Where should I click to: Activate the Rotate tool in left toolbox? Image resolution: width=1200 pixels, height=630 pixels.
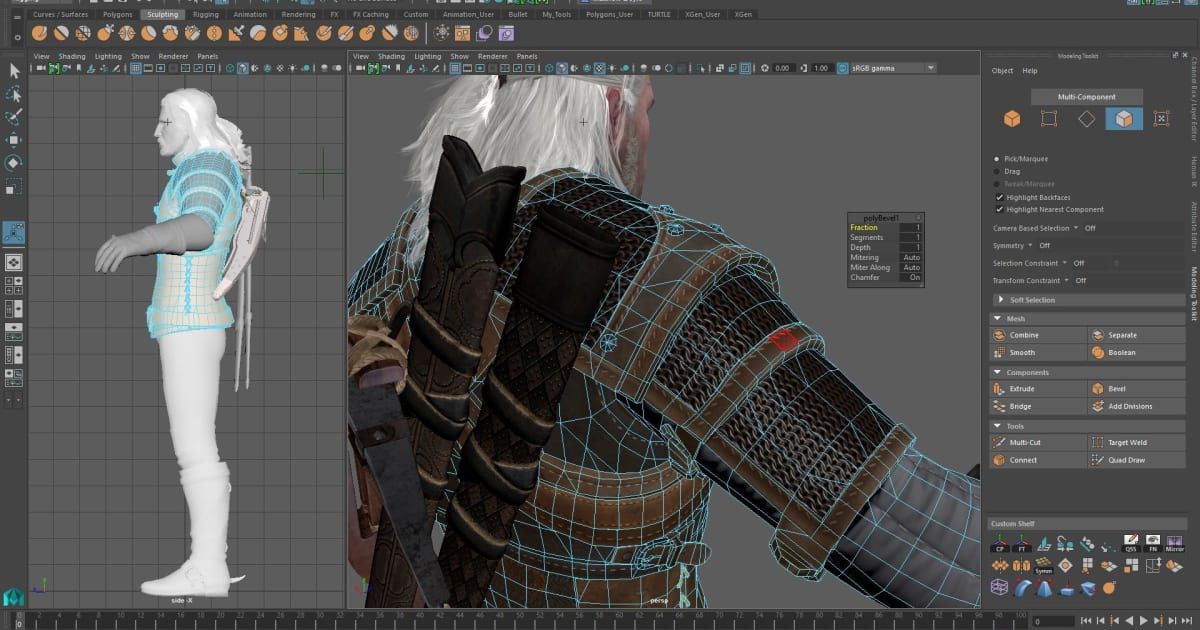[14, 163]
